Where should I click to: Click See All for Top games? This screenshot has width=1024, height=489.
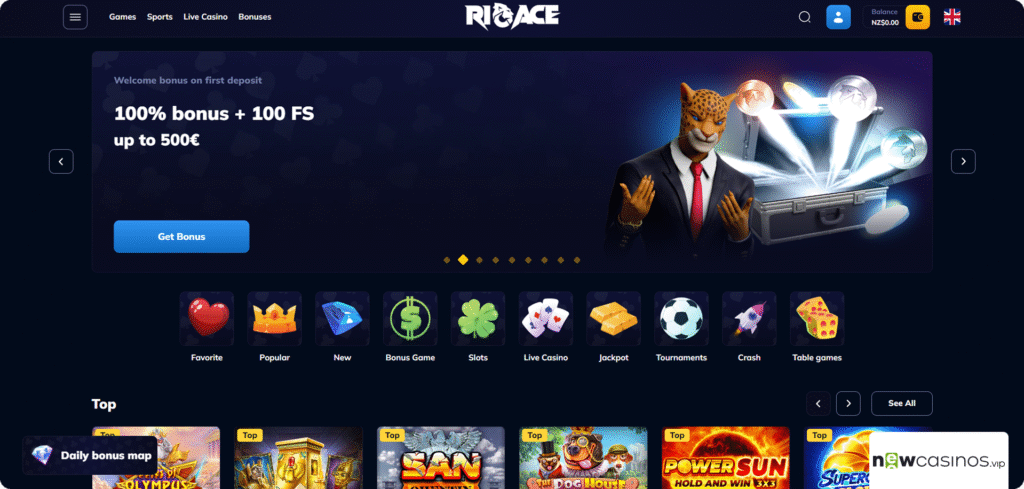click(902, 403)
